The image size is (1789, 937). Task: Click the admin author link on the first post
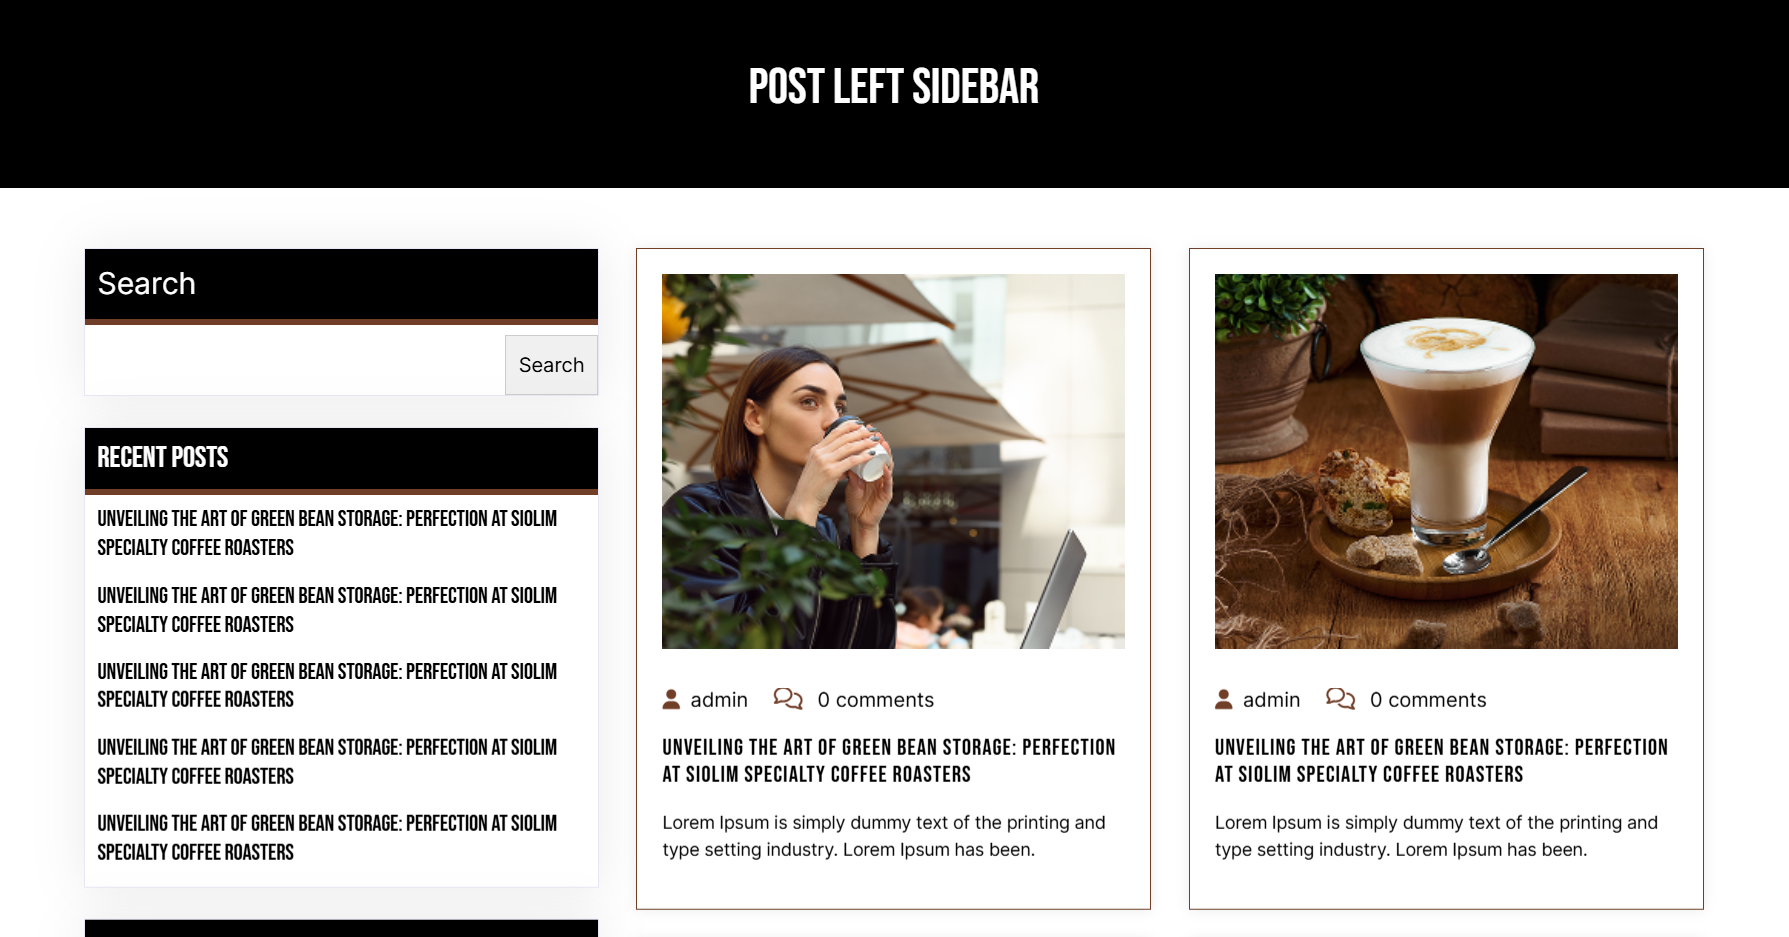tap(719, 700)
